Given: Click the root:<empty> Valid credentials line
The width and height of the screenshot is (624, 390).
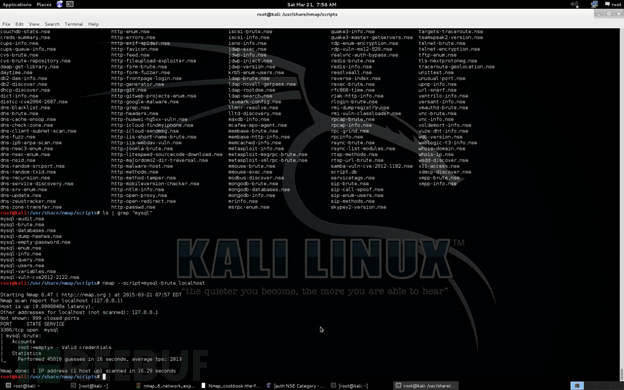Looking at the screenshot, I should click(64, 347).
